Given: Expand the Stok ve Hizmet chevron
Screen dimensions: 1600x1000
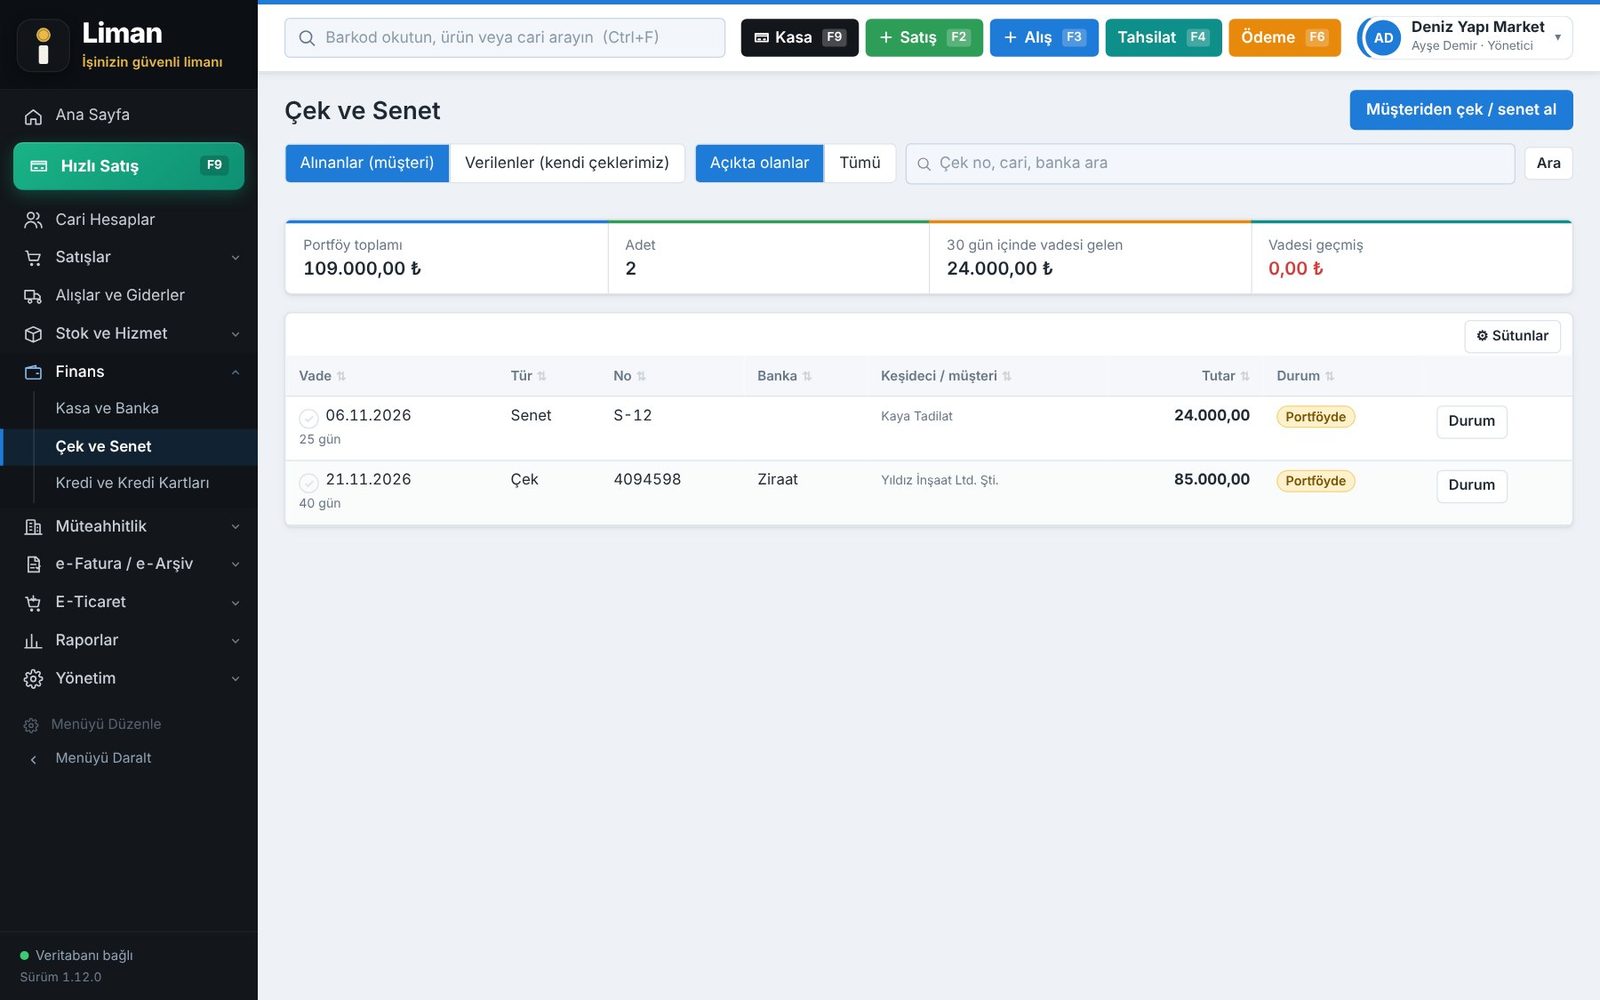Looking at the screenshot, I should pos(236,334).
